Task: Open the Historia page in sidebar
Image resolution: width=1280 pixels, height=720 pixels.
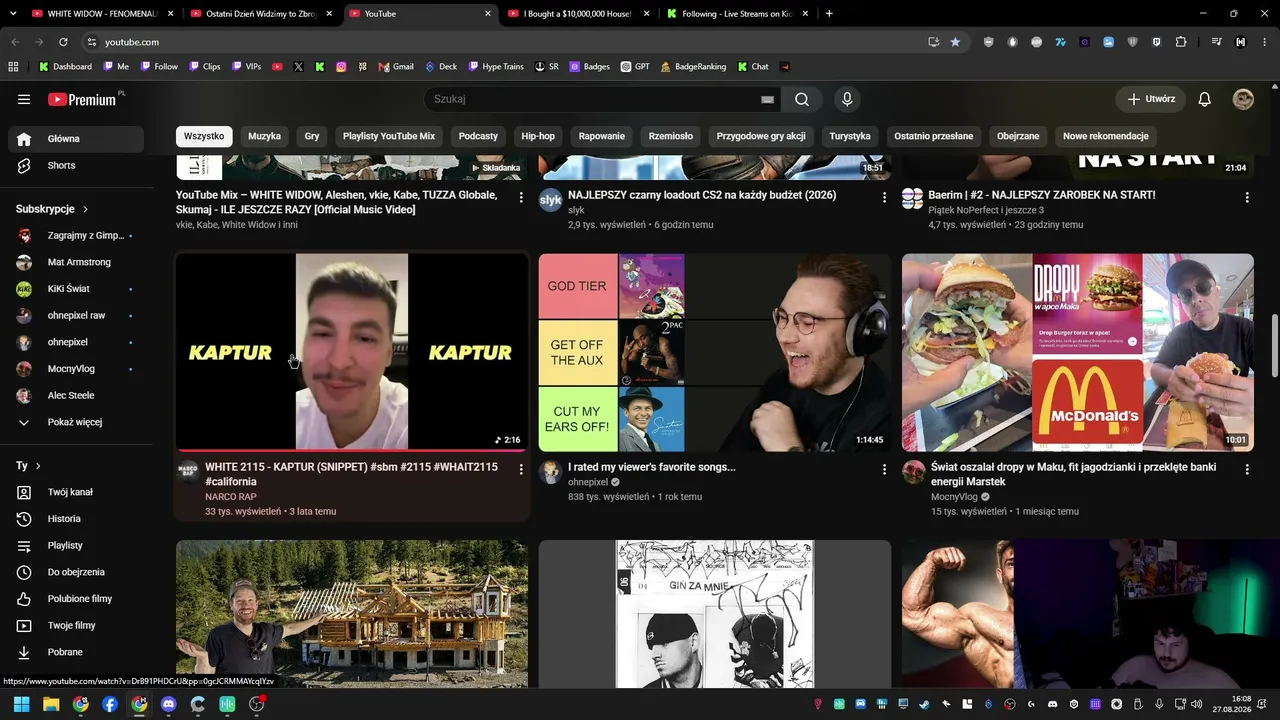Action: [76, 519]
